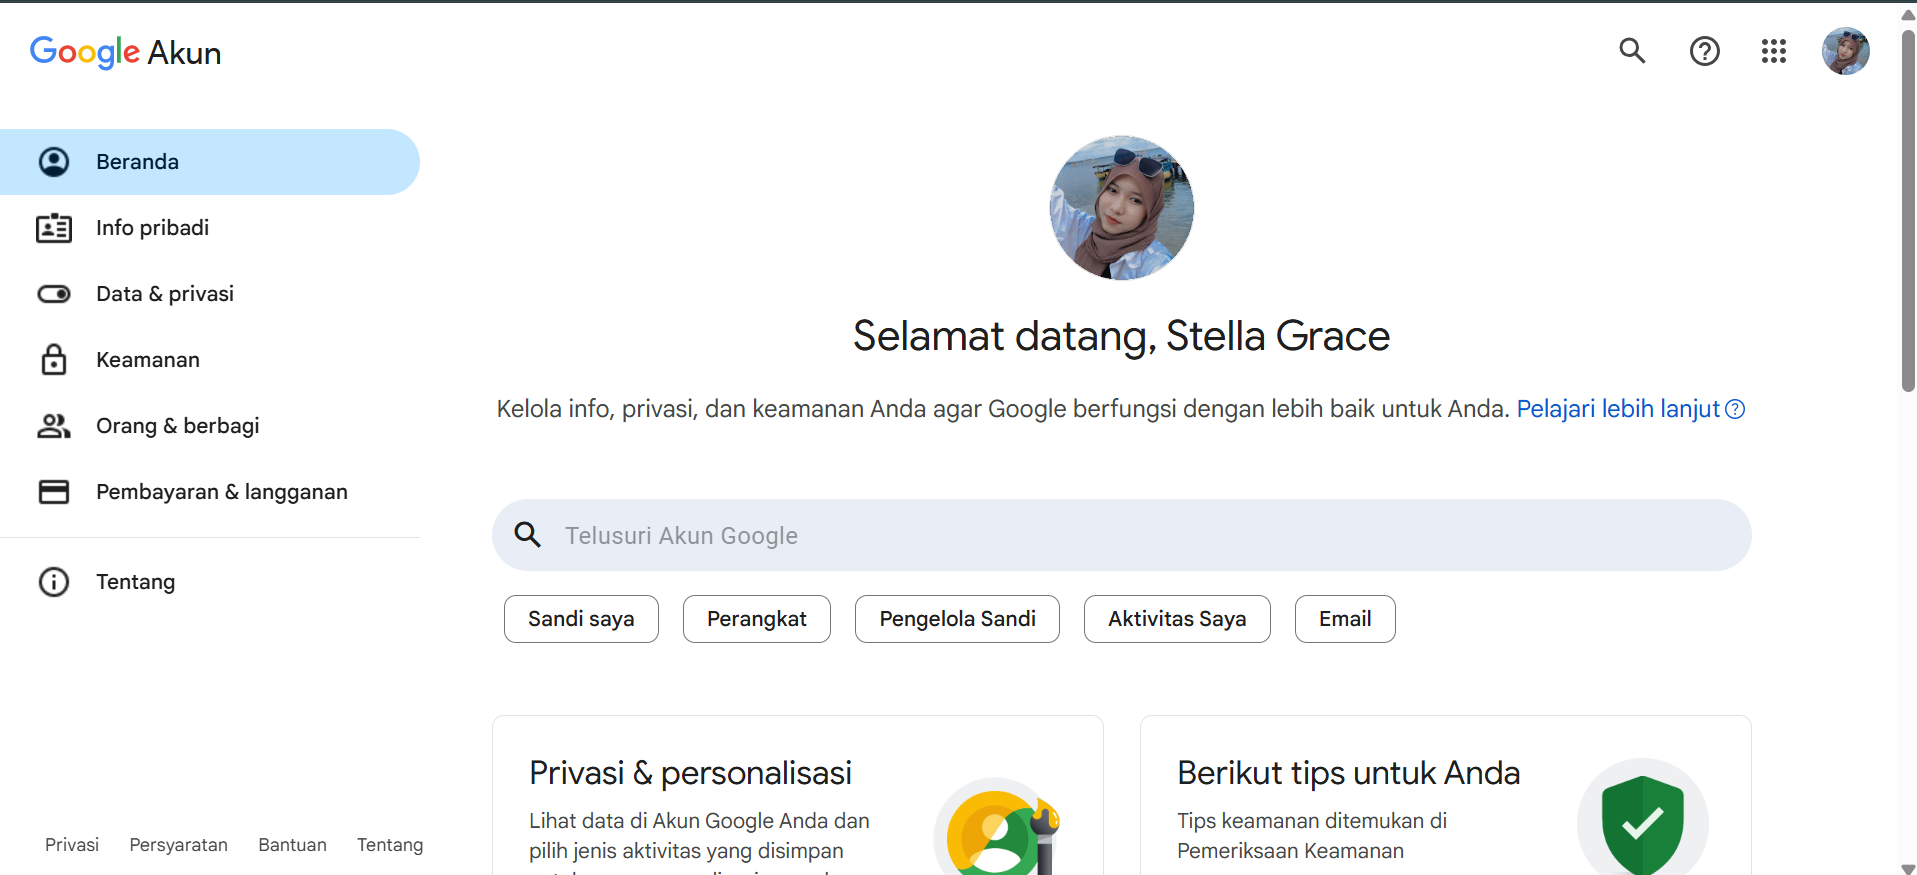Image resolution: width=1917 pixels, height=875 pixels.
Task: Click the Data & privasi toggle icon
Action: point(54,294)
